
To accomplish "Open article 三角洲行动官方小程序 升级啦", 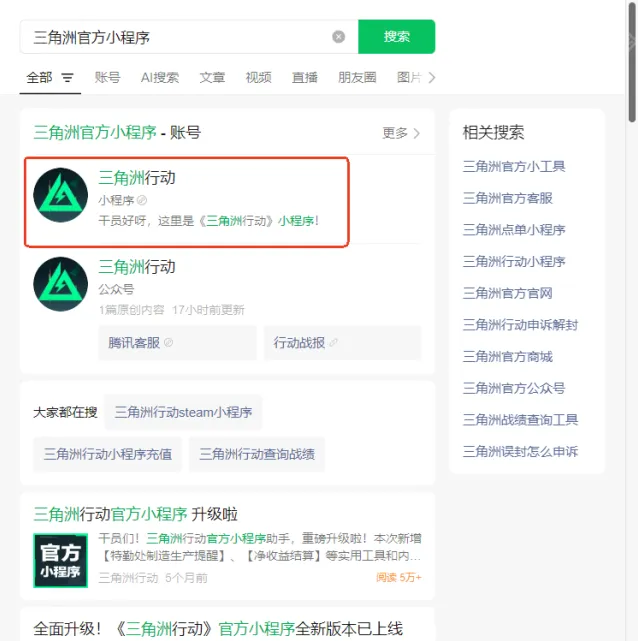I will tap(135, 514).
